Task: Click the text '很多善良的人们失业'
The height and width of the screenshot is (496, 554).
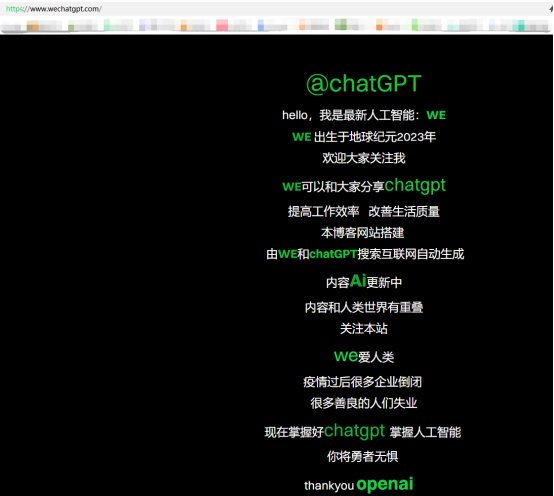Action: tap(364, 403)
